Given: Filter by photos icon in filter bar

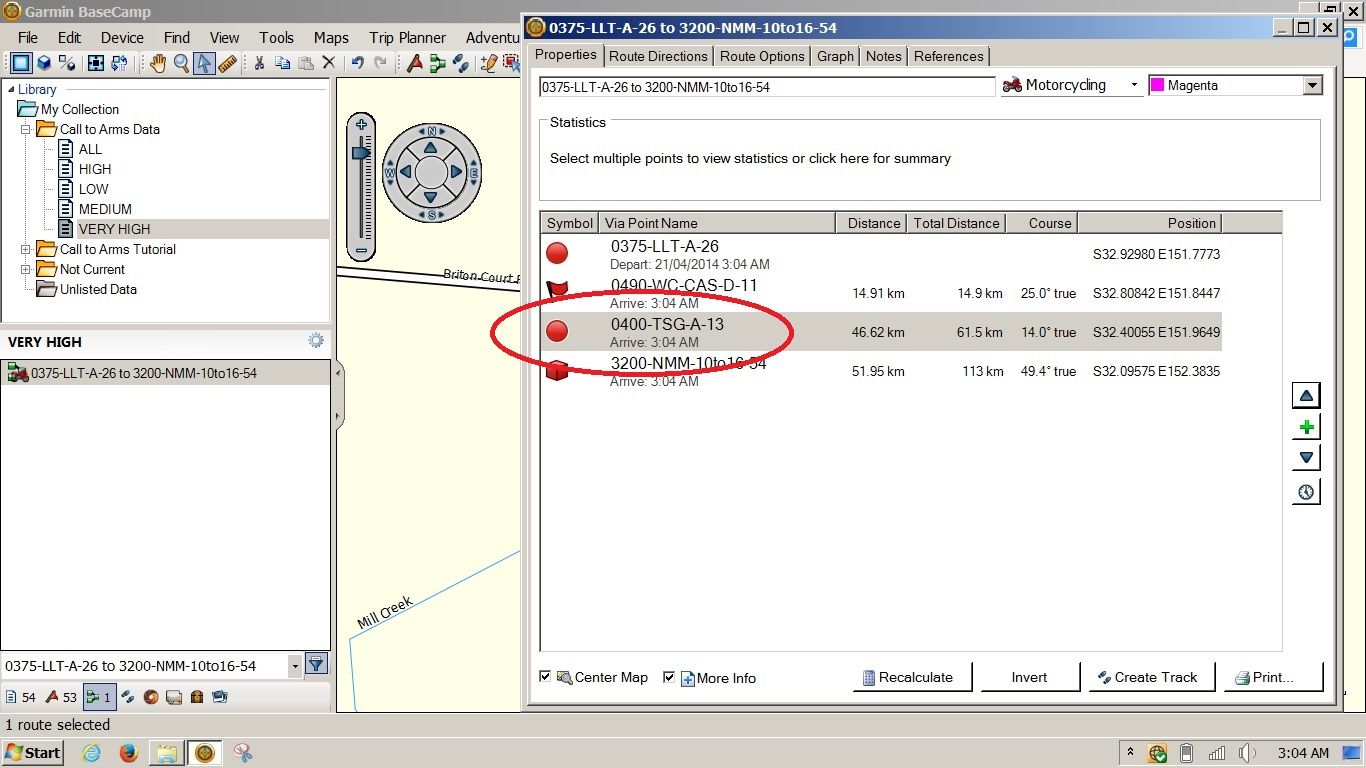Looking at the screenshot, I should click(220, 697).
